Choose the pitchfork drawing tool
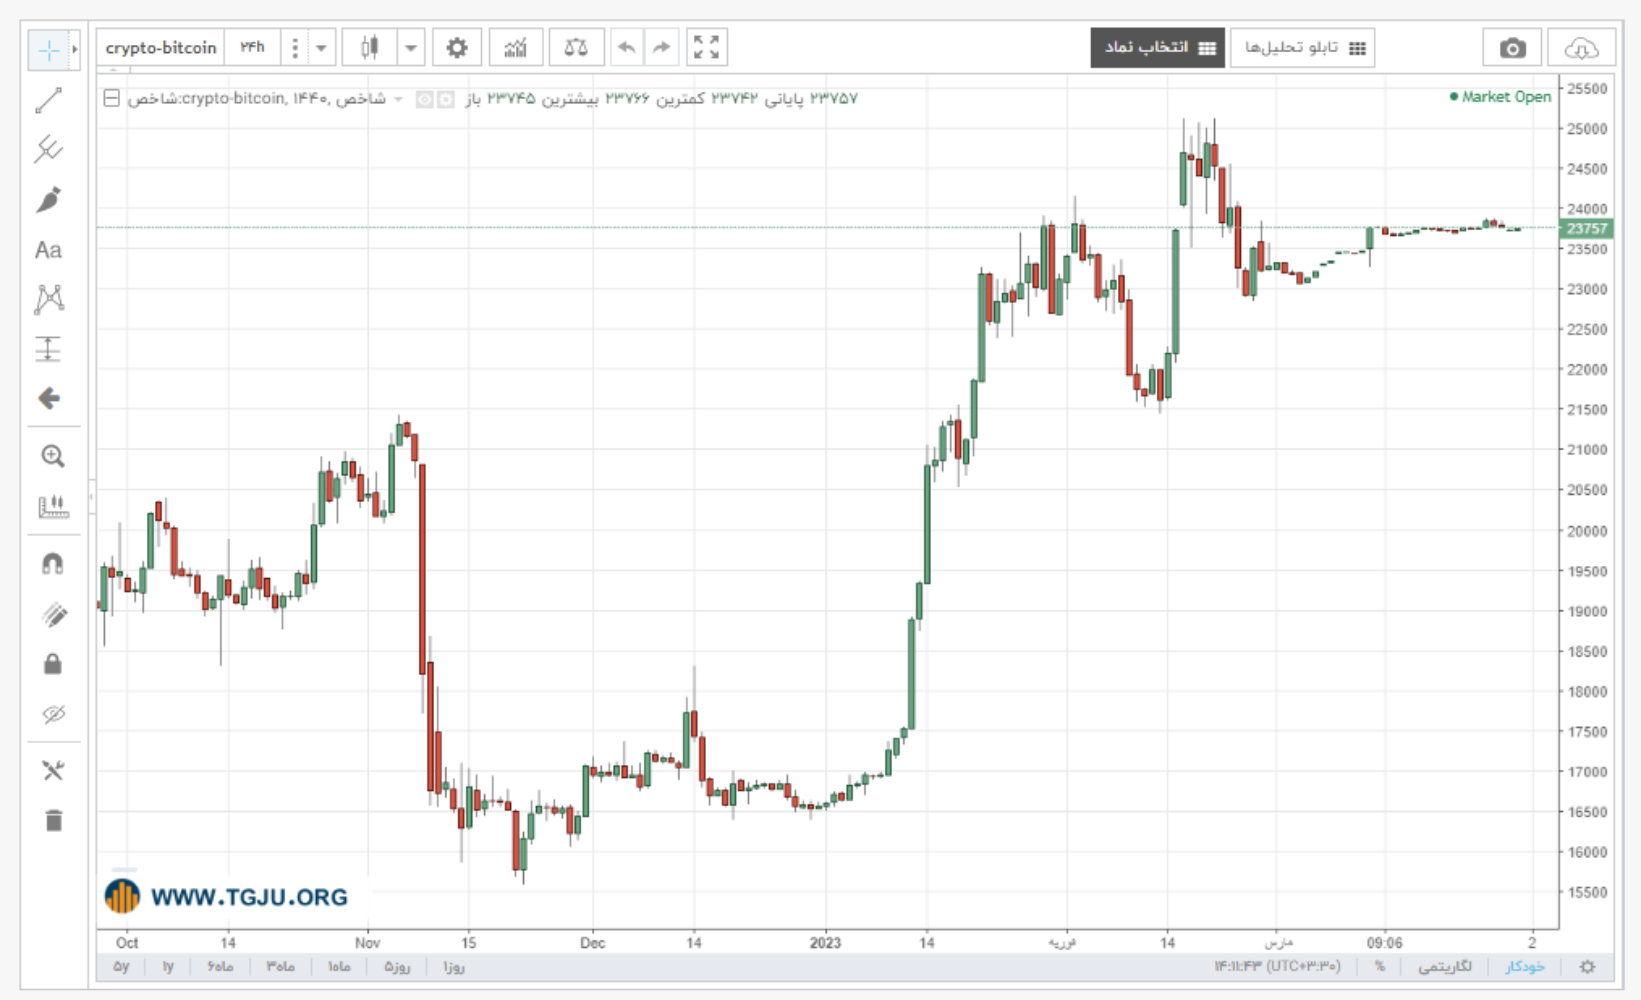1641x1000 pixels. point(49,150)
